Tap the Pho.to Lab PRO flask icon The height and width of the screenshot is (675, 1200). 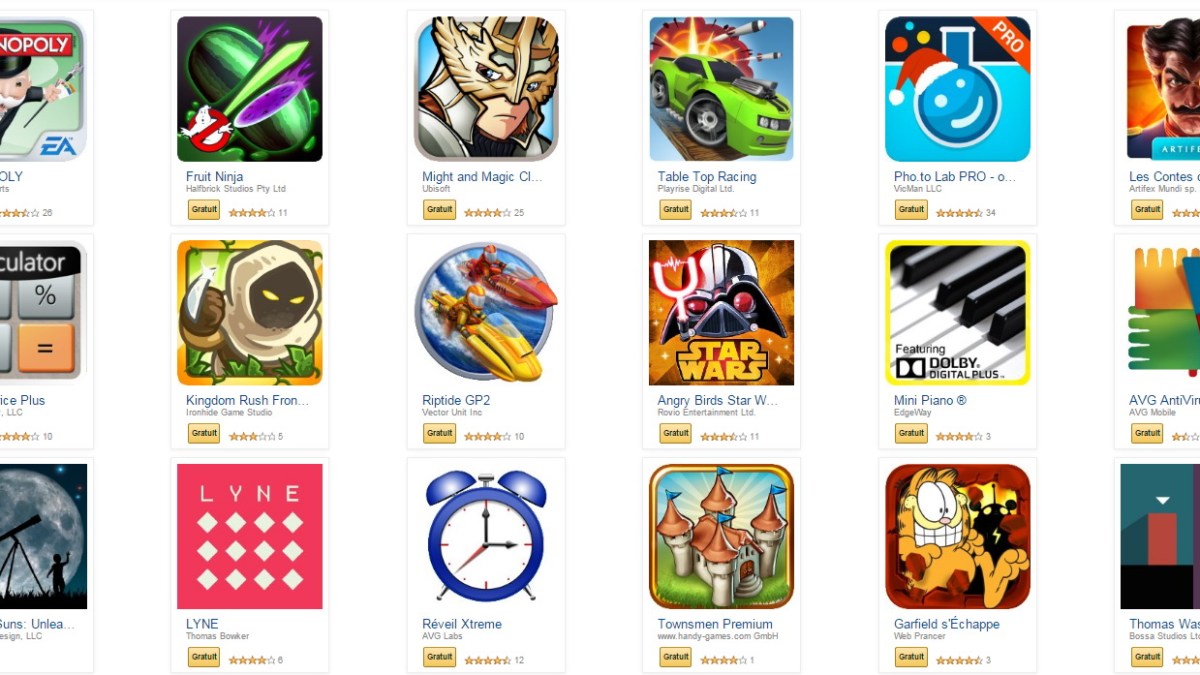click(958, 89)
